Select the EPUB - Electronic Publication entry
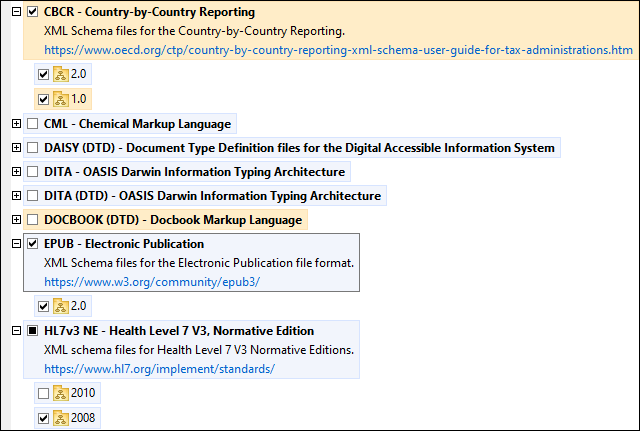This screenshot has height=431, width=640. click(124, 244)
